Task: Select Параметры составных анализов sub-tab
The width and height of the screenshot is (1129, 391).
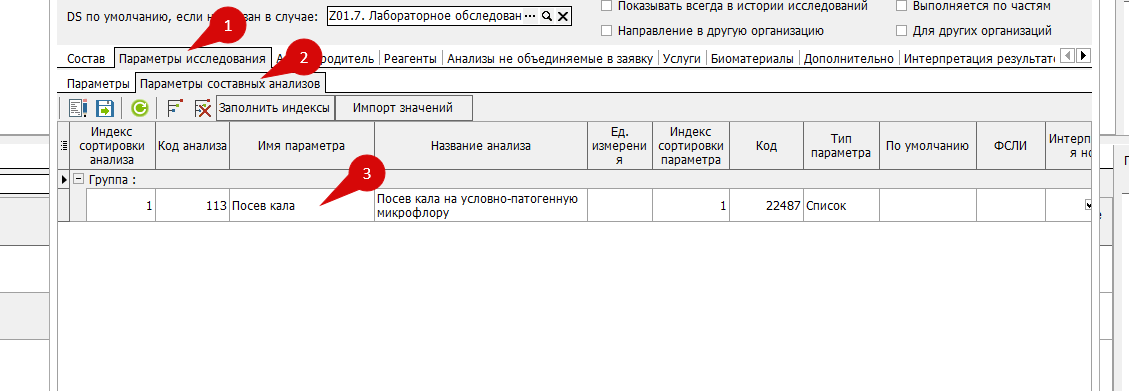Action: pyautogui.click(x=230, y=84)
